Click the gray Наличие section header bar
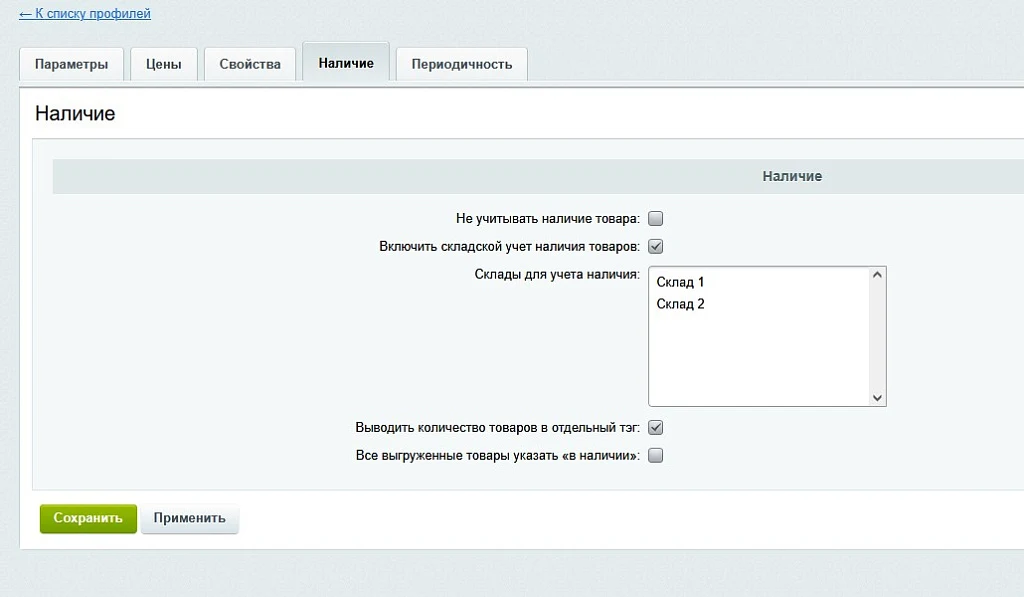This screenshot has width=1024, height=597. [538, 176]
